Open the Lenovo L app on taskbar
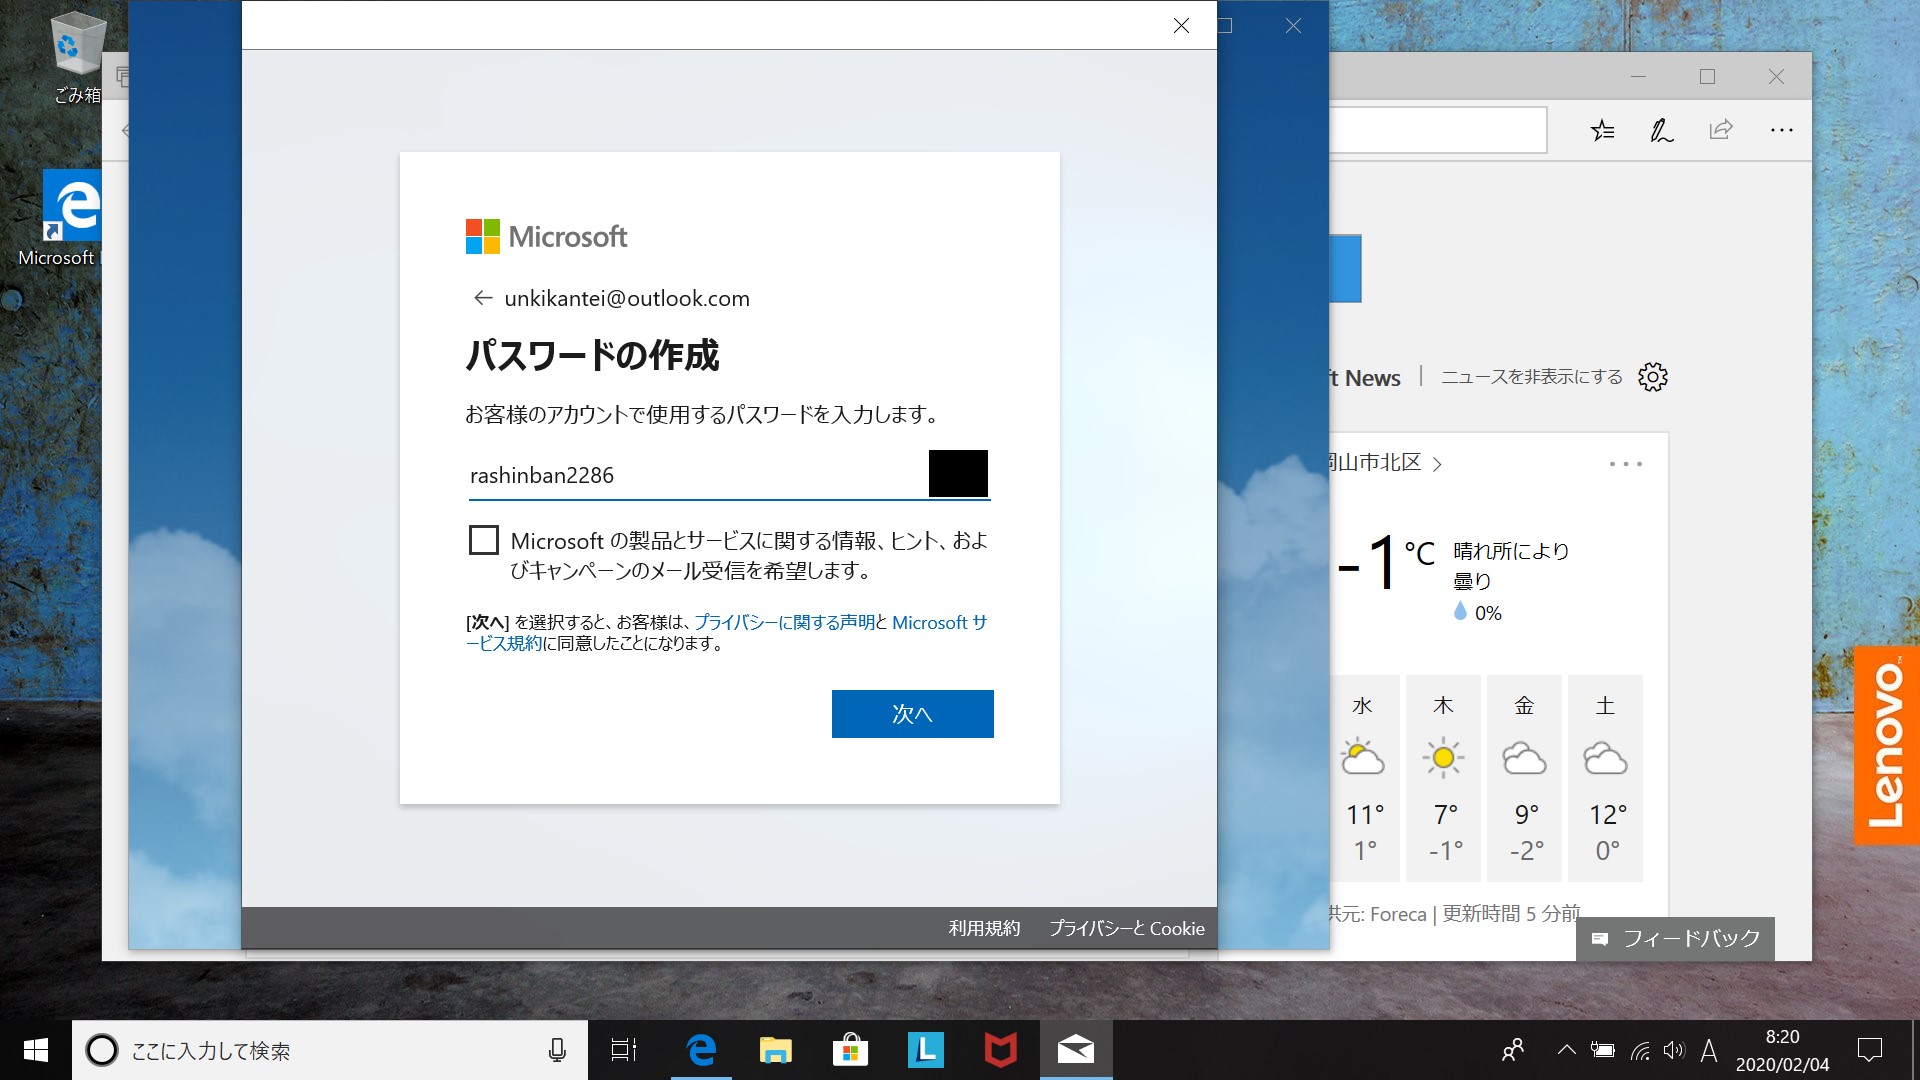The height and width of the screenshot is (1080, 1920). point(925,1050)
